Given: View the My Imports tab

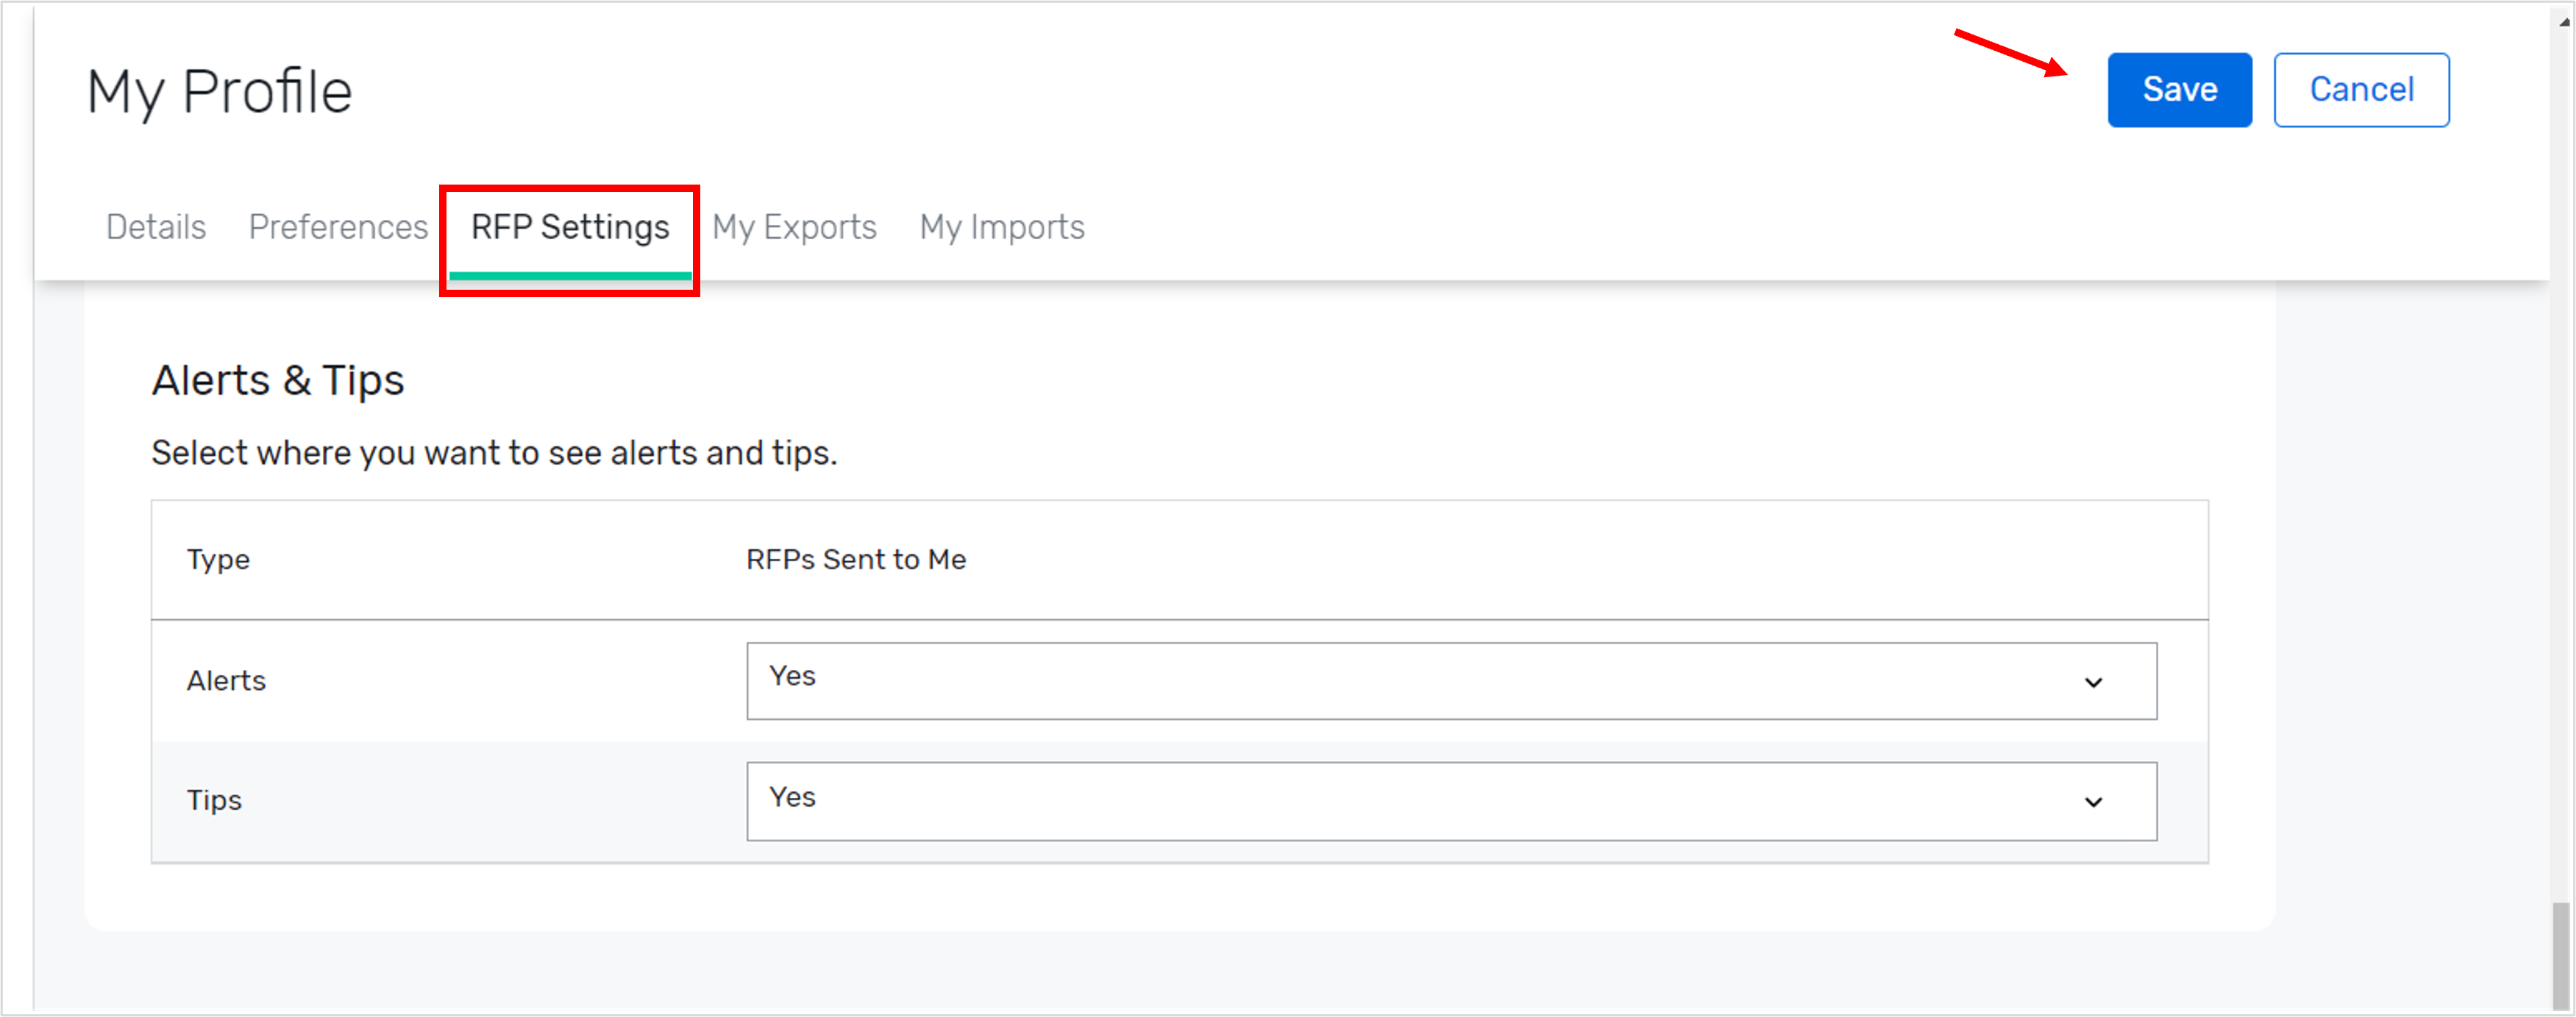Looking at the screenshot, I should click(x=1001, y=227).
